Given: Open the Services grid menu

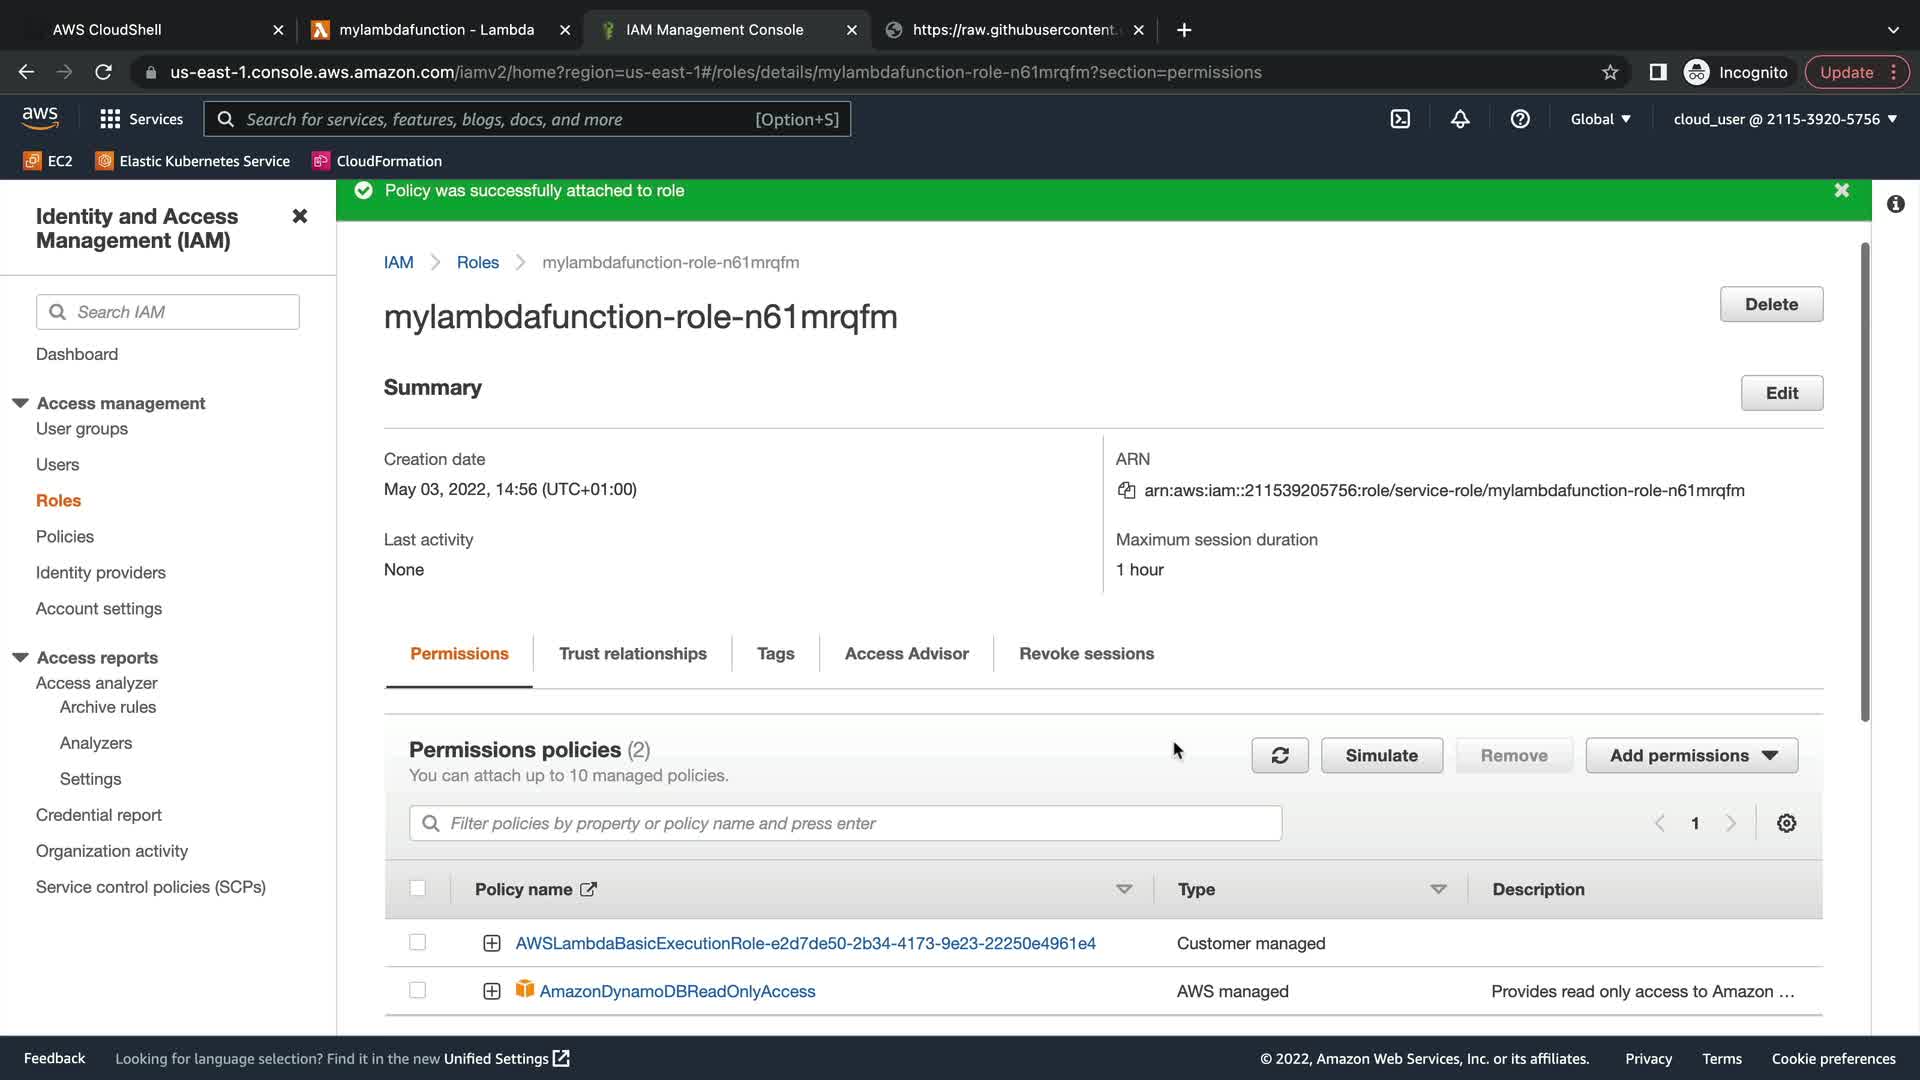Looking at the screenshot, I should 141,119.
